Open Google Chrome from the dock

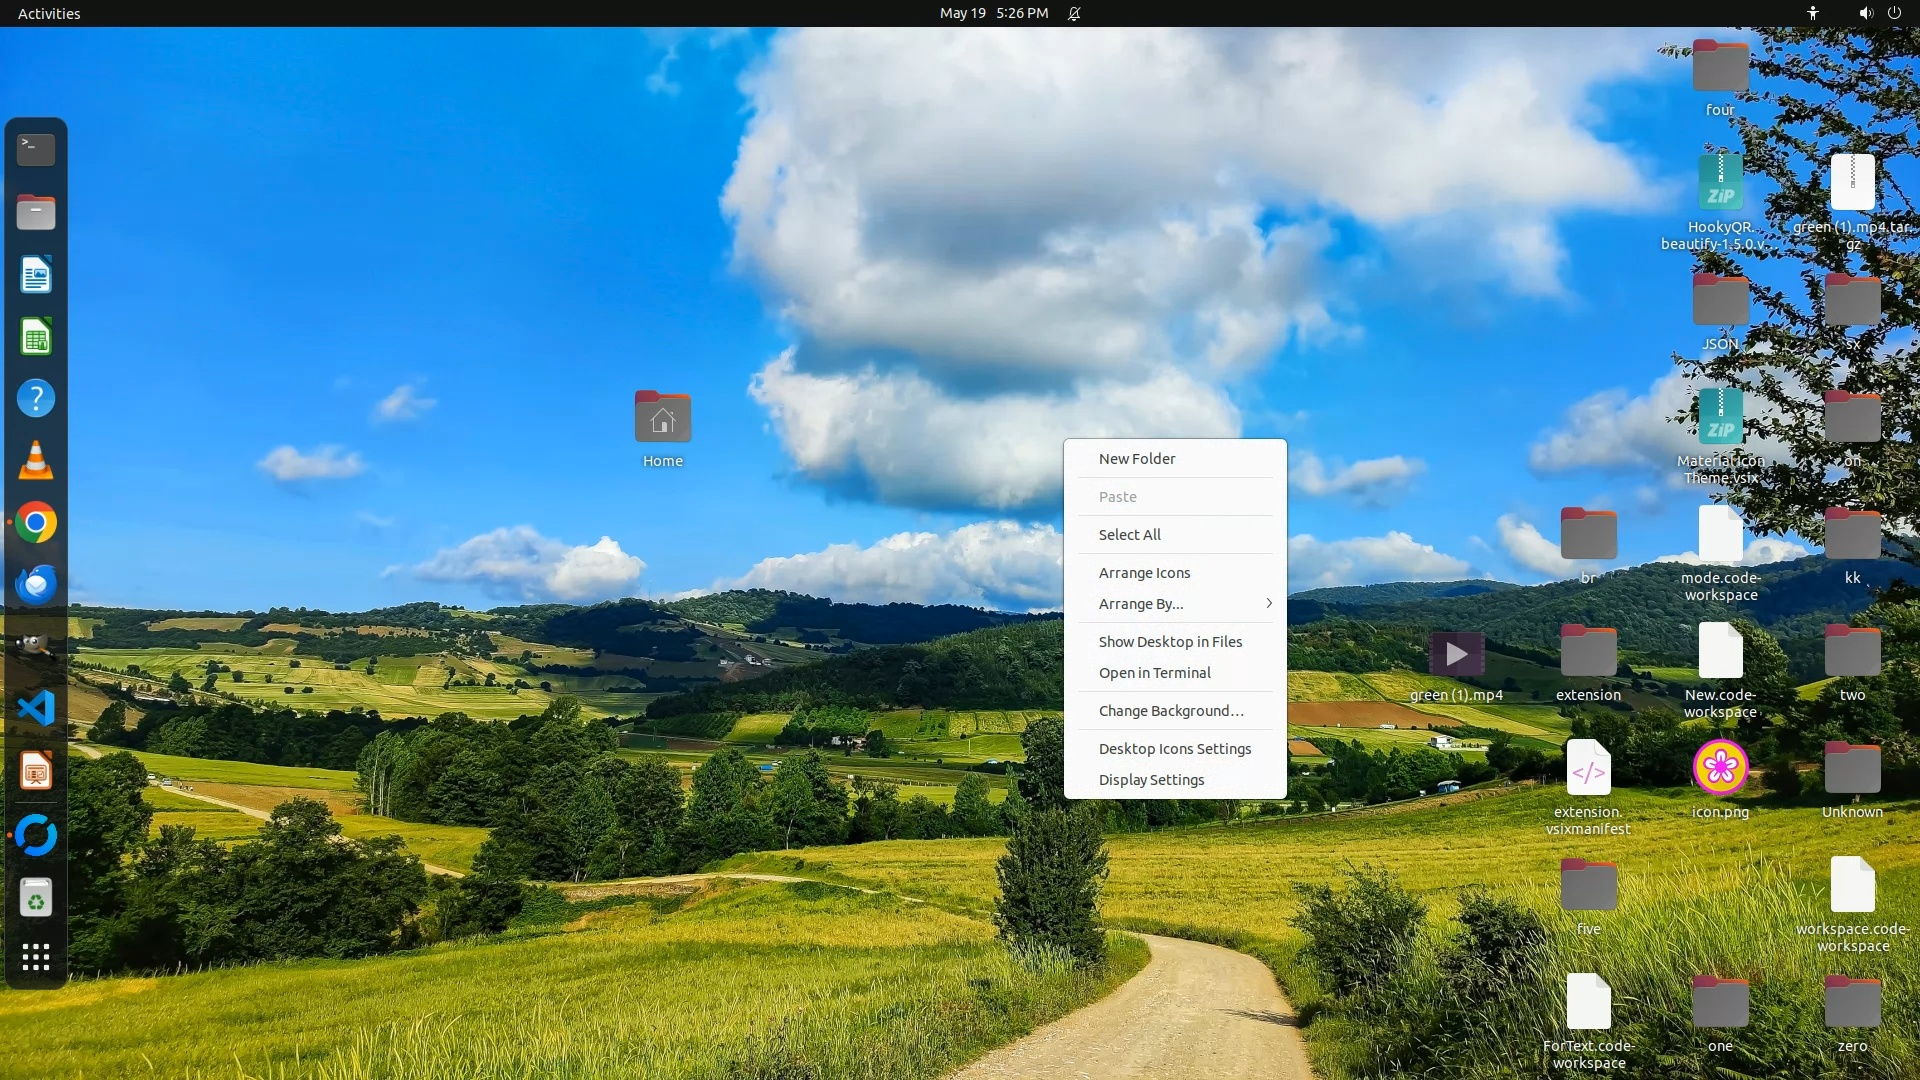[36, 523]
